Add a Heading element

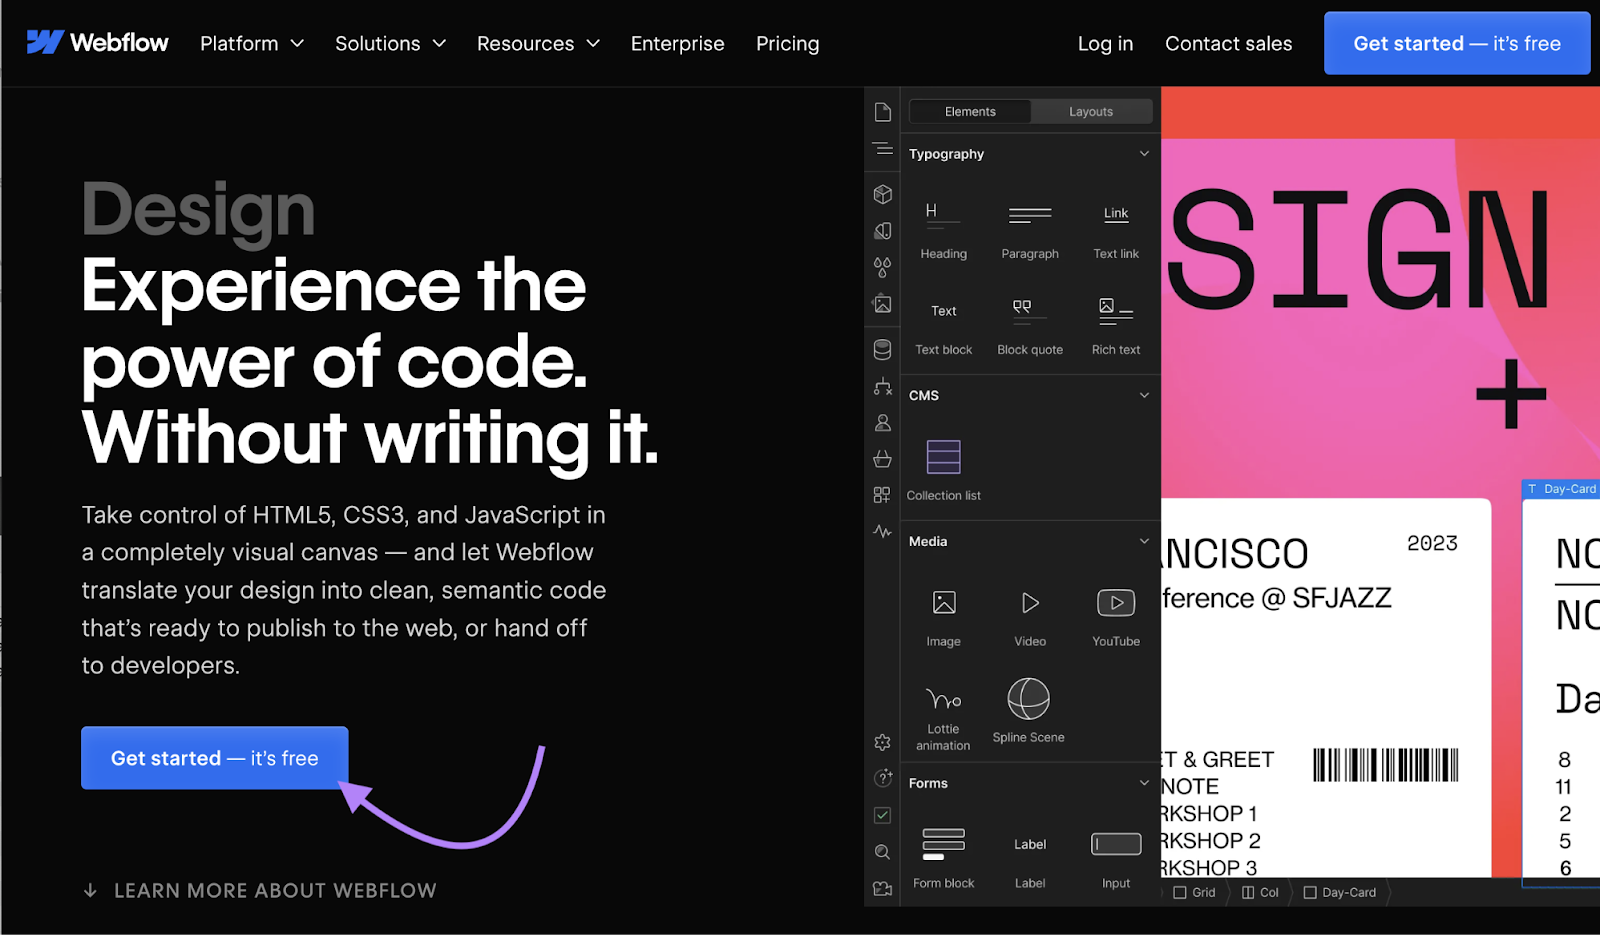(943, 231)
